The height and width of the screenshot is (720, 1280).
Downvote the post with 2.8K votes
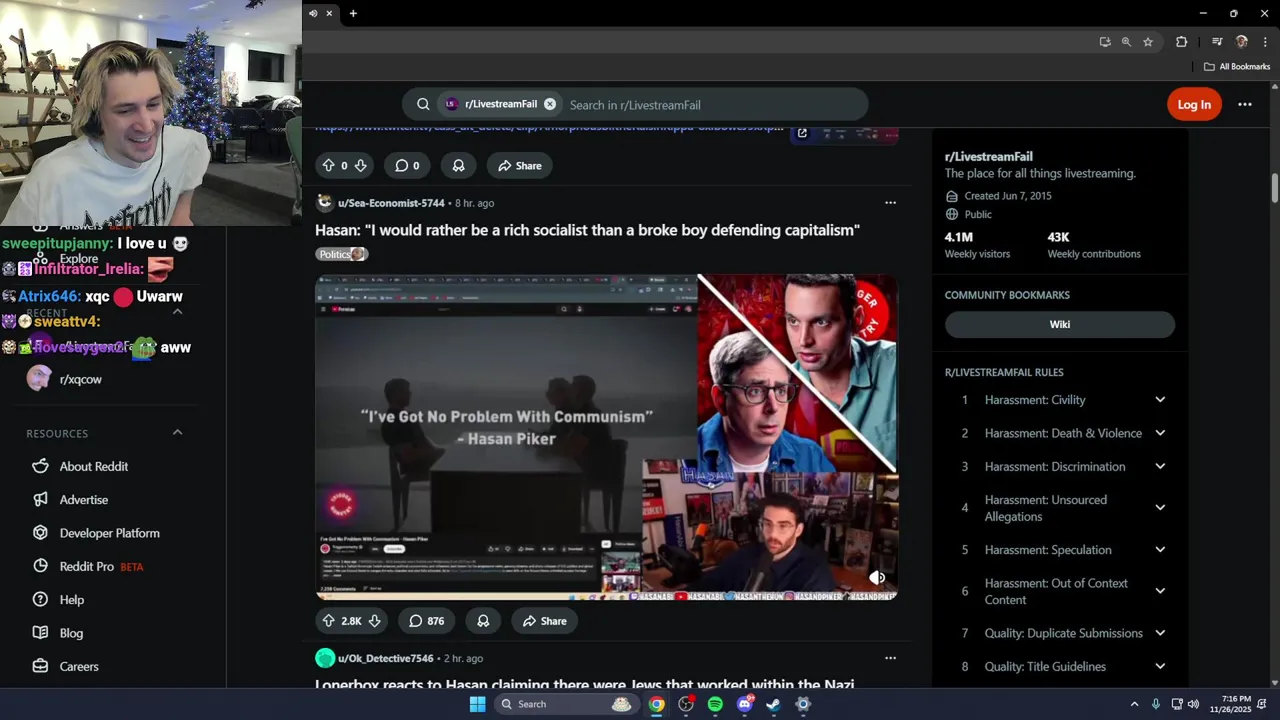(x=375, y=621)
